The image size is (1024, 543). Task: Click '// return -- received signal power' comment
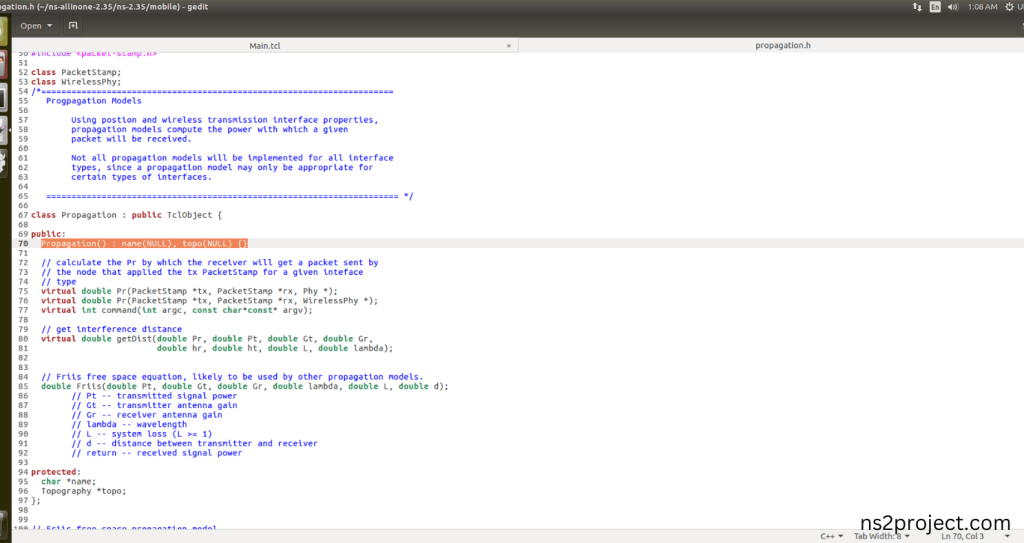(x=157, y=453)
